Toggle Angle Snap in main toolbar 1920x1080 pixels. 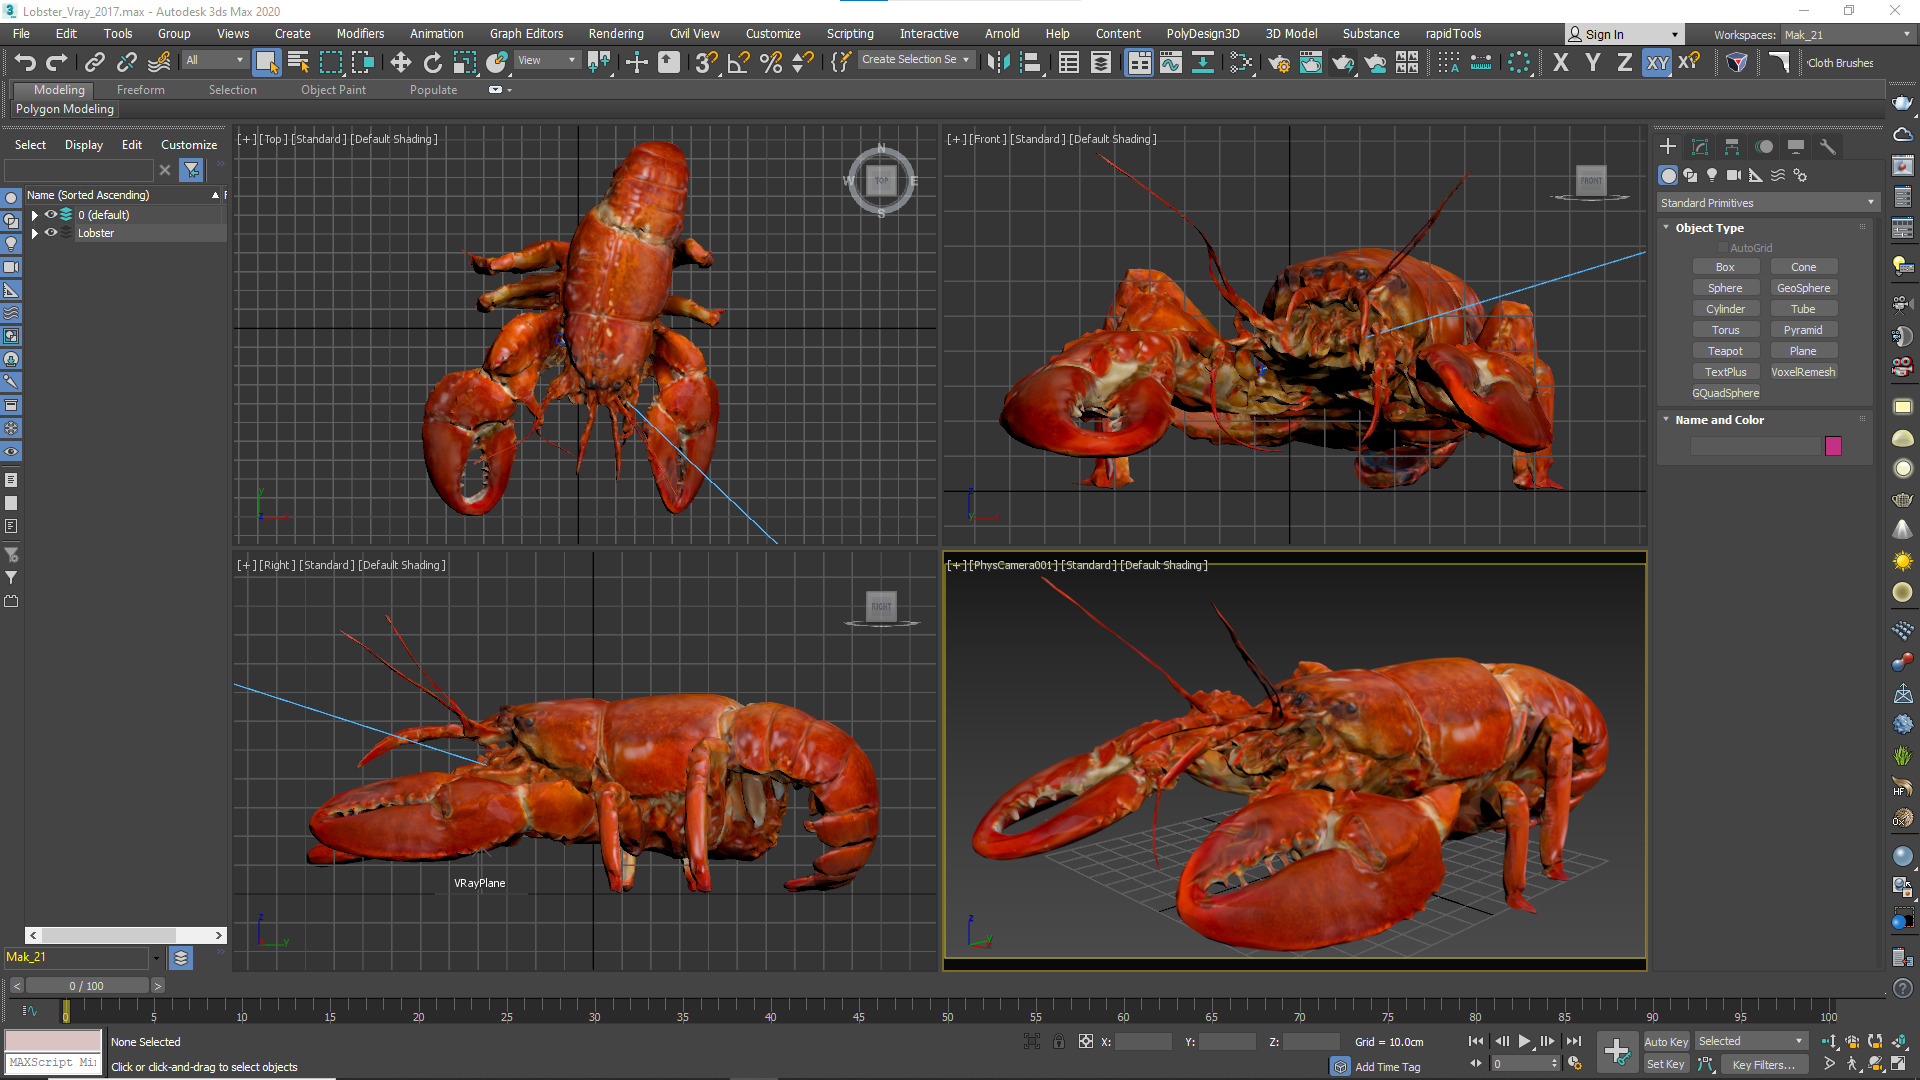click(x=739, y=63)
